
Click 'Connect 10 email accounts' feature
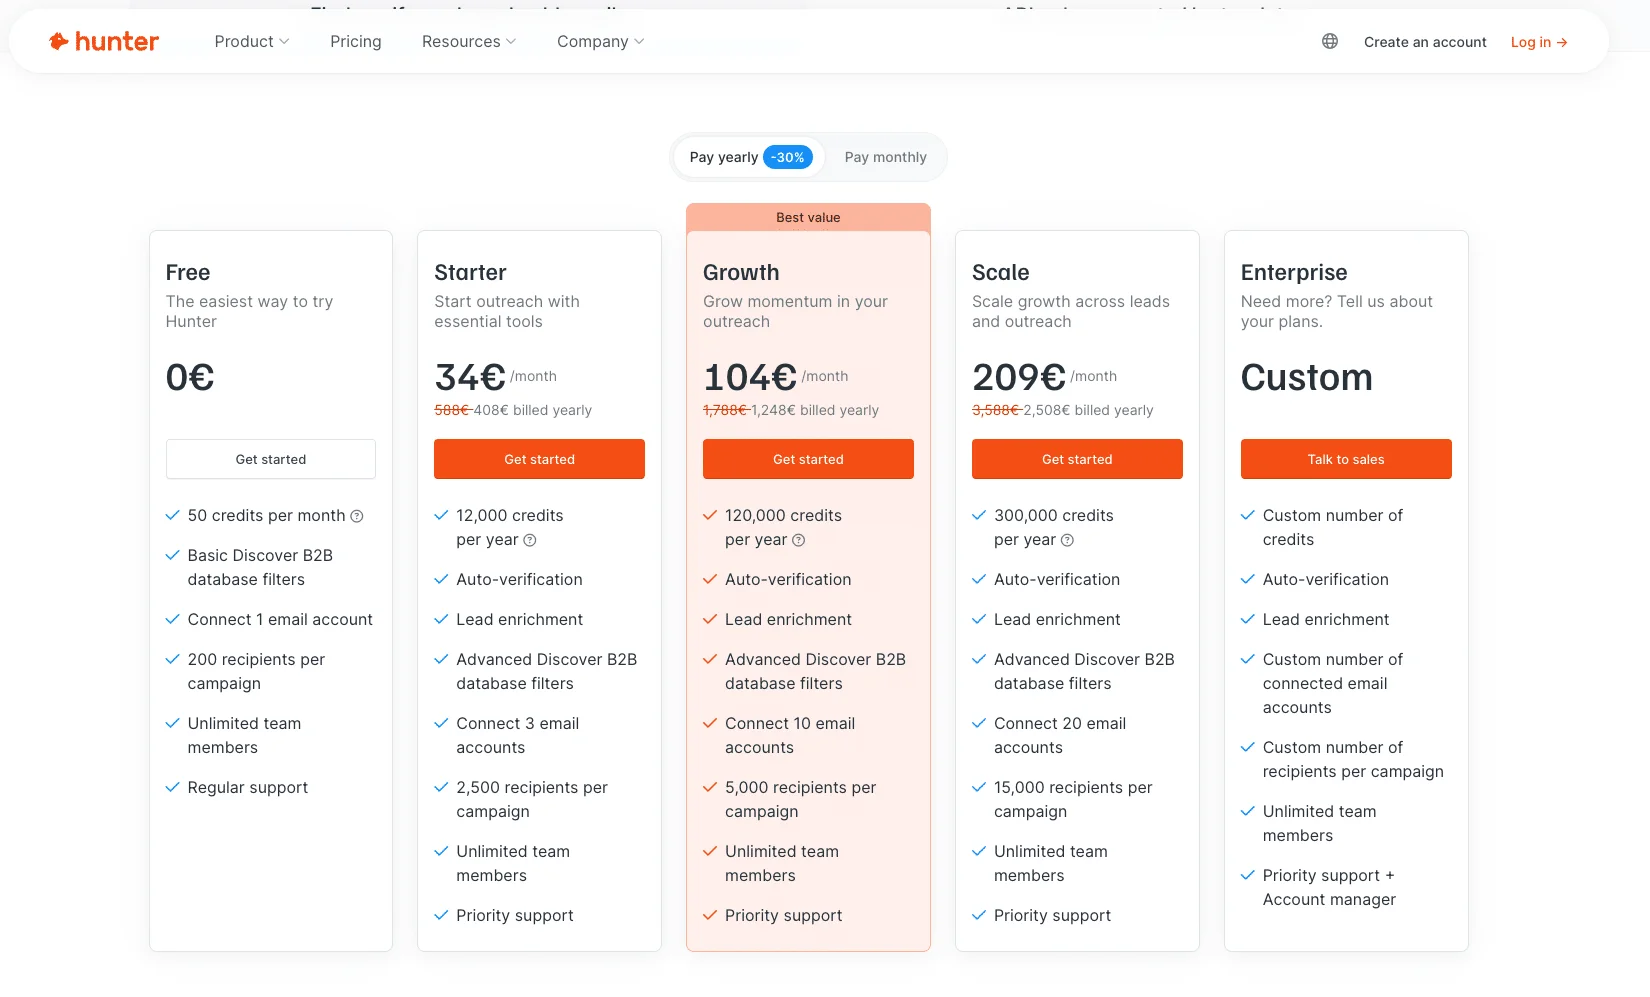tap(790, 735)
